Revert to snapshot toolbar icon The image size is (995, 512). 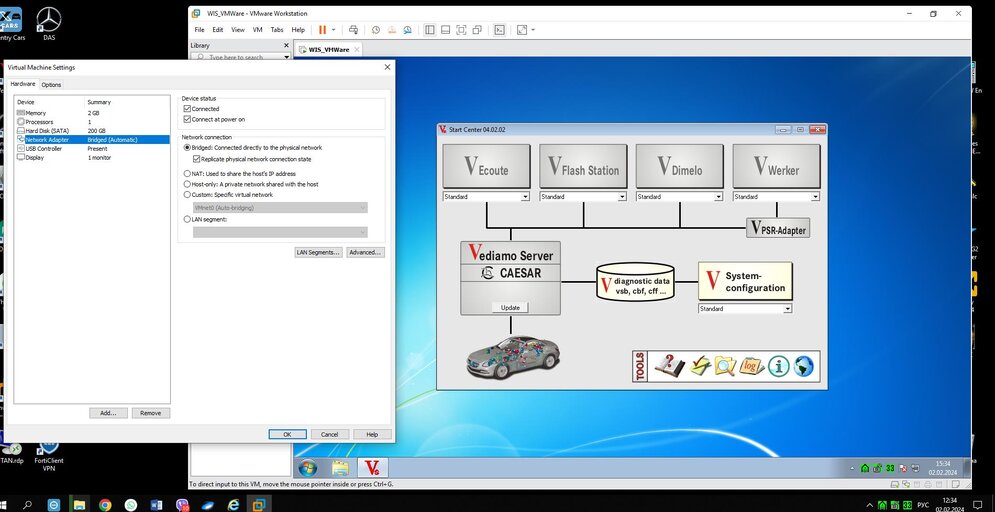(392, 30)
